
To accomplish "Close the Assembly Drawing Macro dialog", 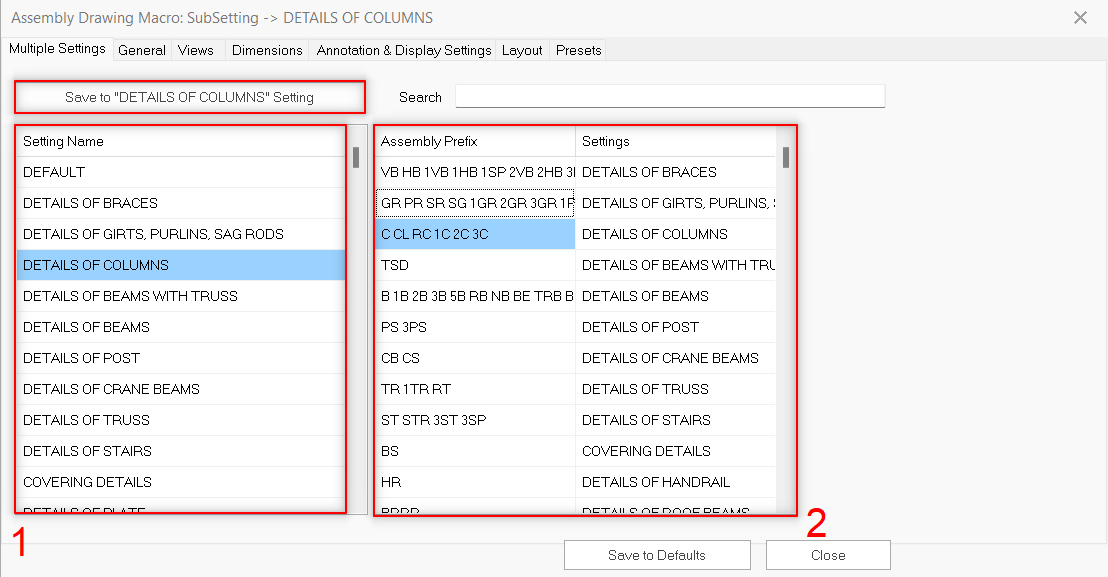I will [x=1080, y=18].
